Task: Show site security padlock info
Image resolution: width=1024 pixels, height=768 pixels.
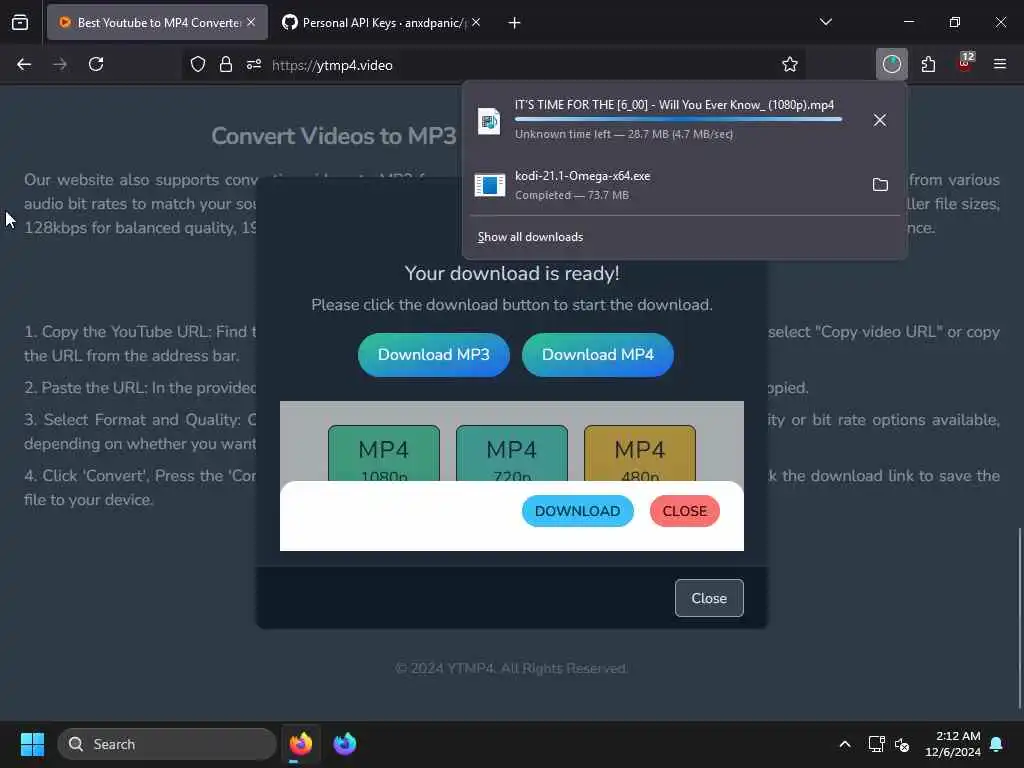Action: tap(226, 65)
